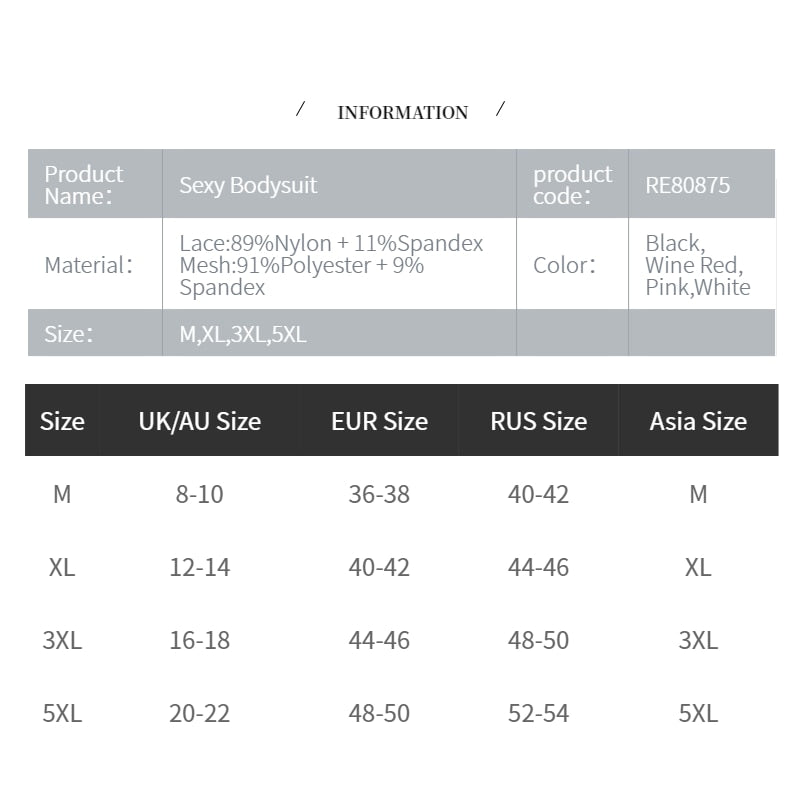Click the 3XL row label in Size column
The image size is (800, 800).
pos(62,640)
